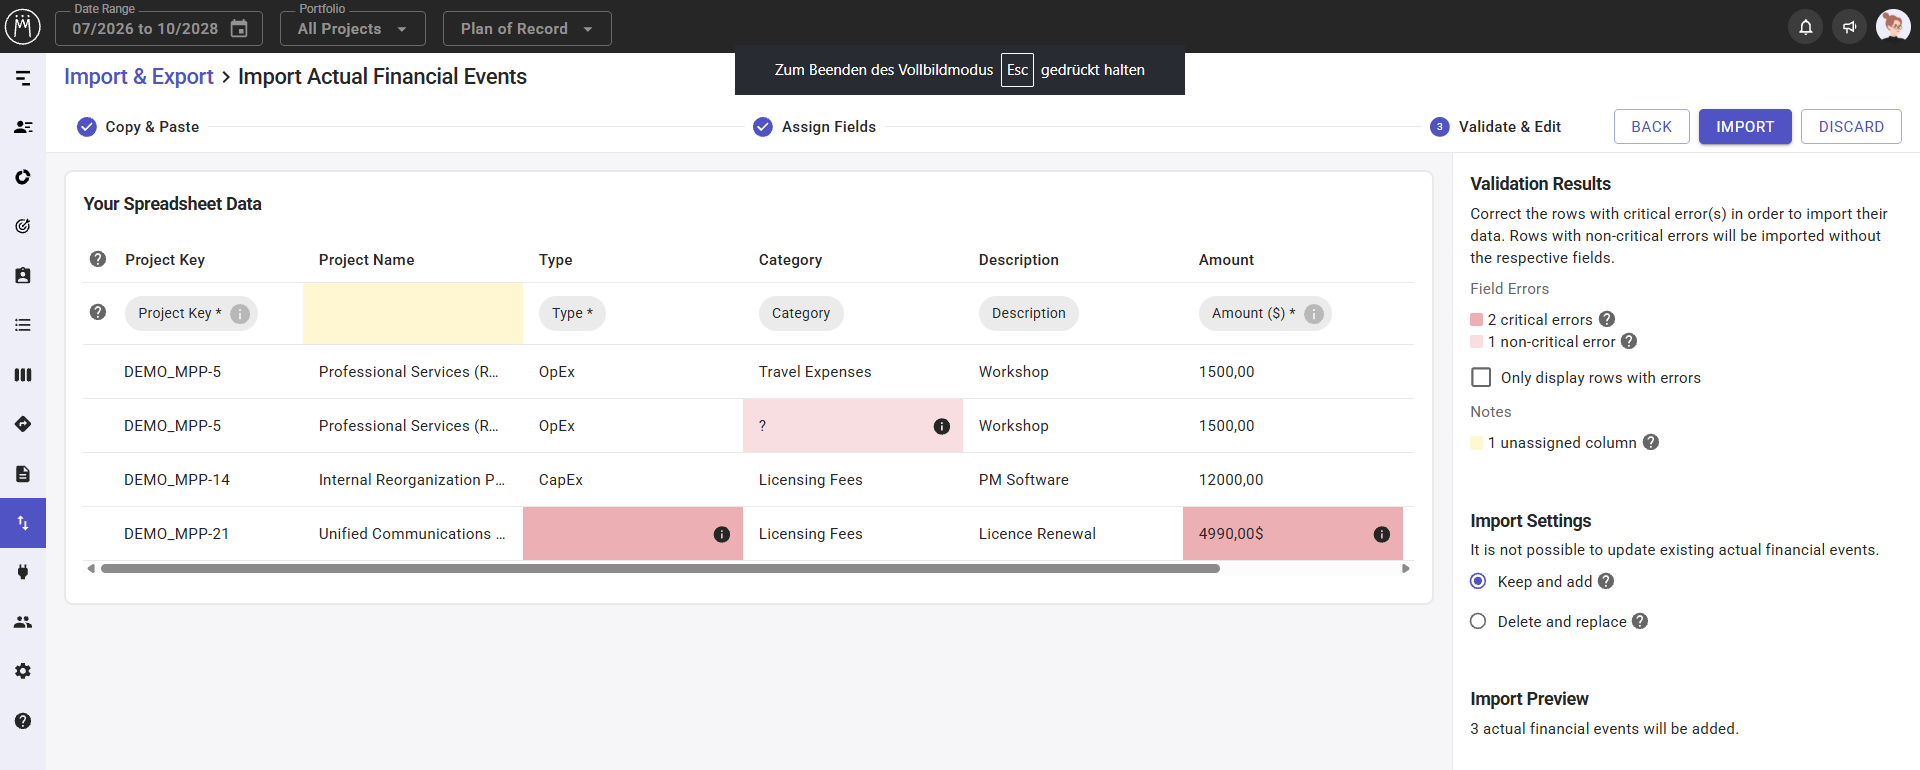Open the Portfolio 'All Projects' dropdown
1920x770 pixels.
353,29
